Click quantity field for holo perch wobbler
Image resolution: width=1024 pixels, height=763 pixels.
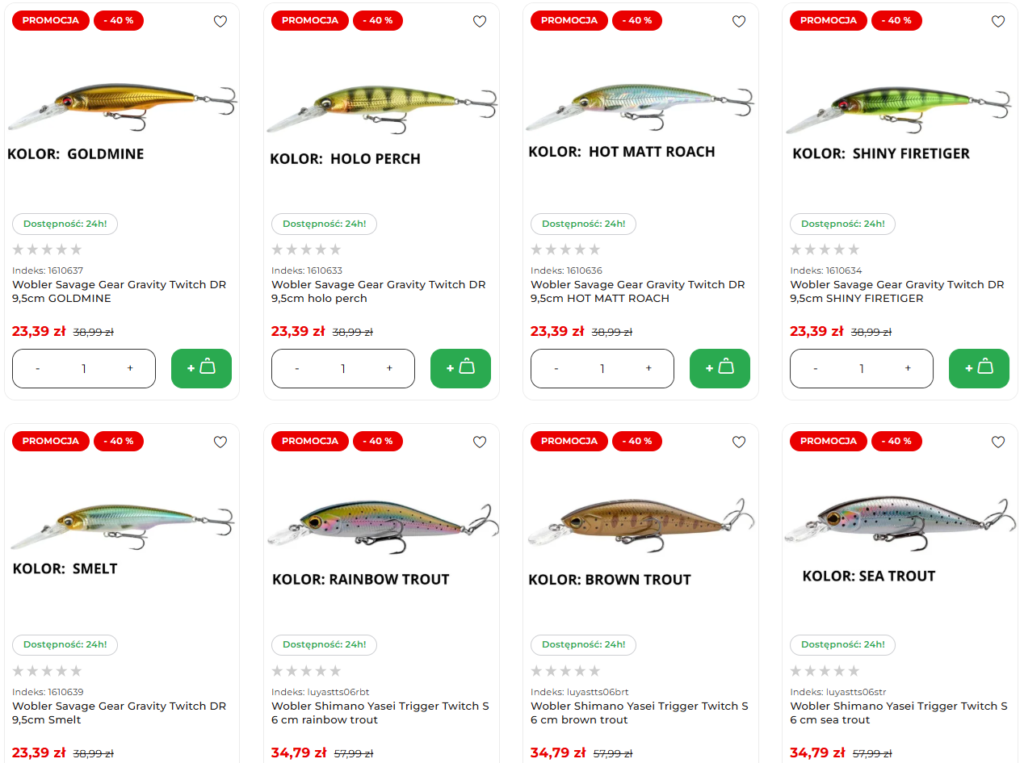343,369
